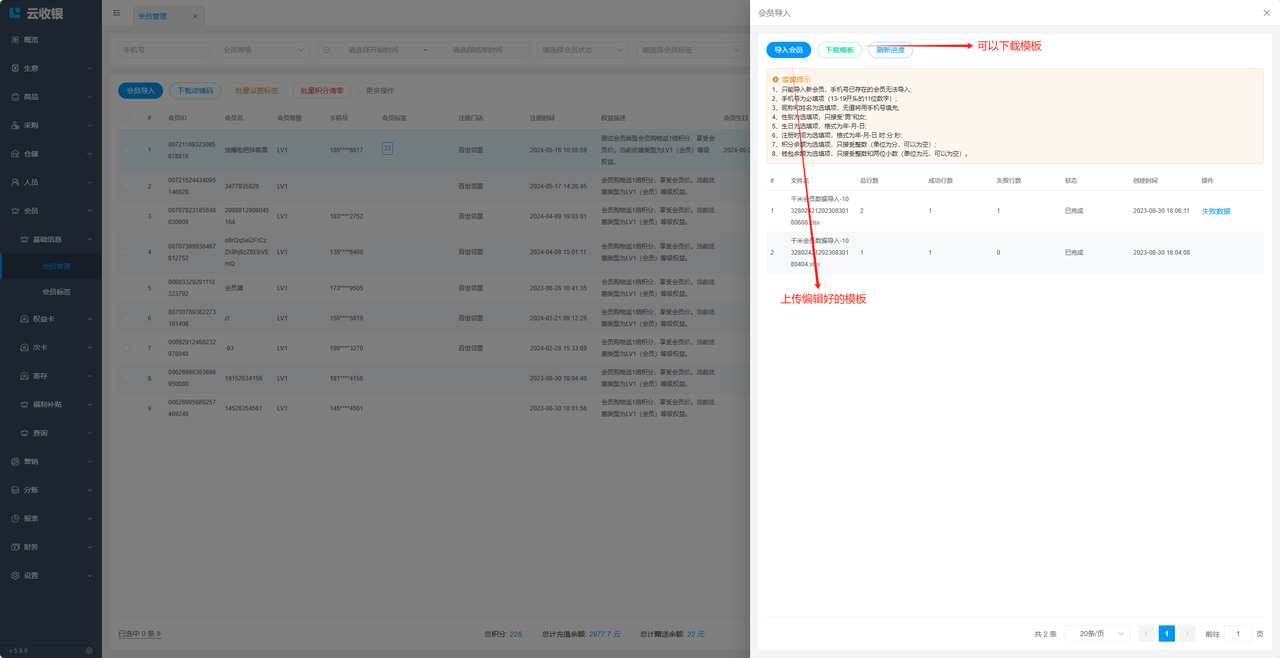Close the 会员导入 drawer panel
Image resolution: width=1280 pixels, height=658 pixels.
point(1267,13)
